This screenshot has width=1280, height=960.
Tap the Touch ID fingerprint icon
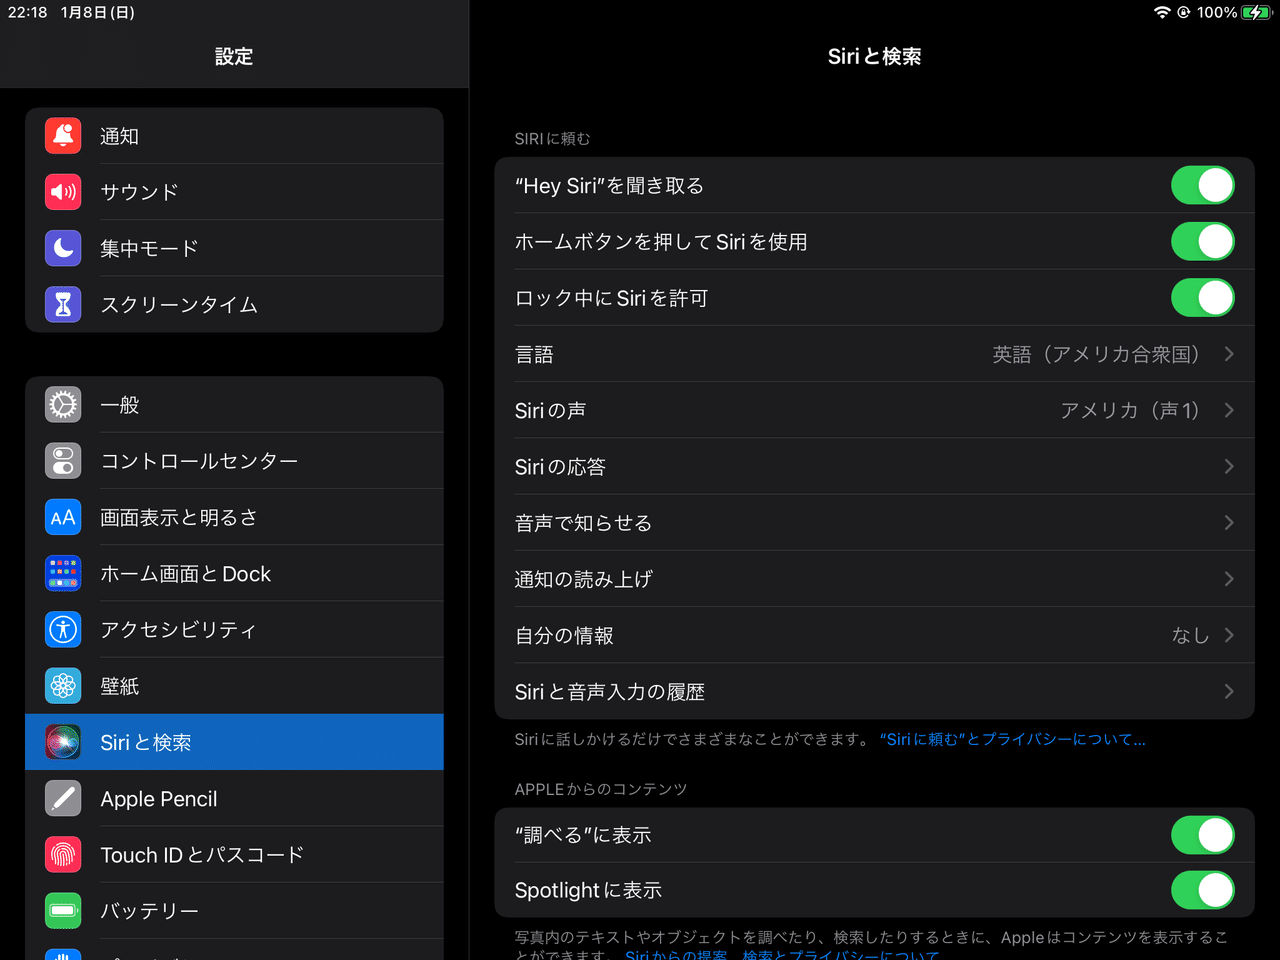(x=63, y=855)
